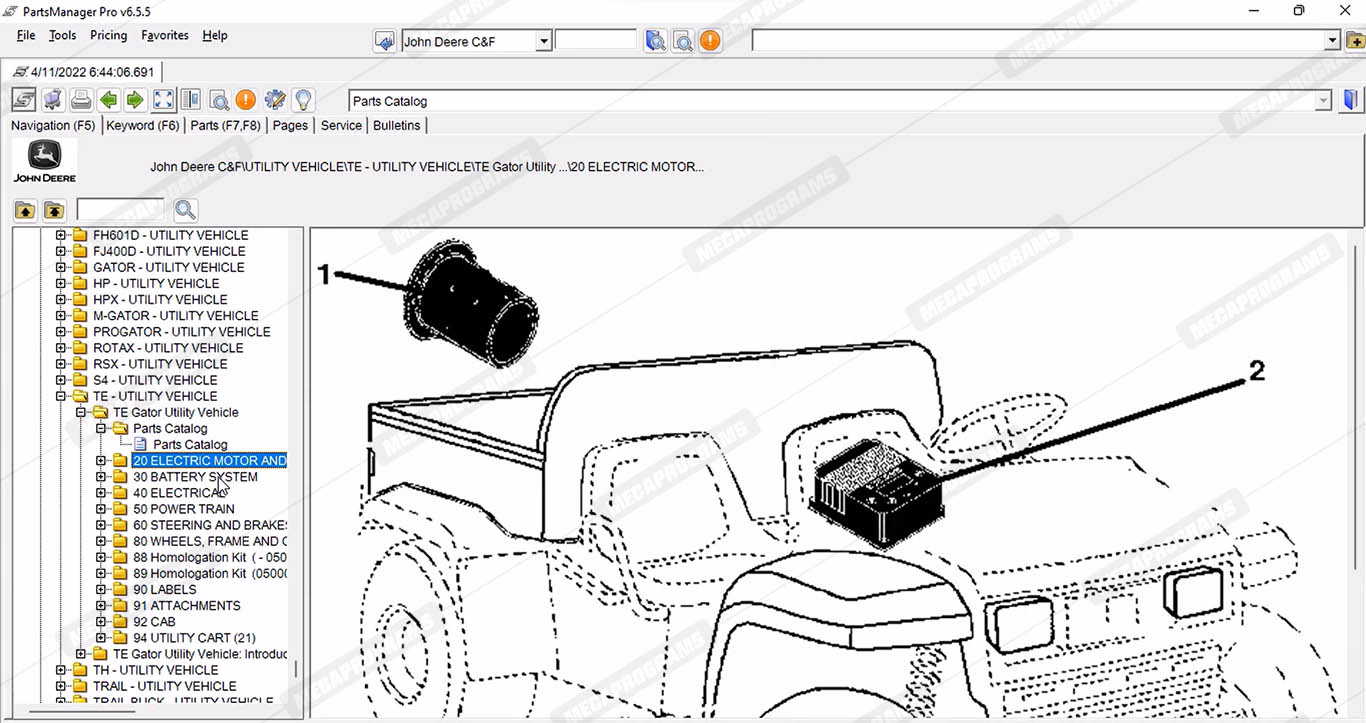Click the grey page-search icon in the top toolbar

pyautogui.click(x=683, y=41)
